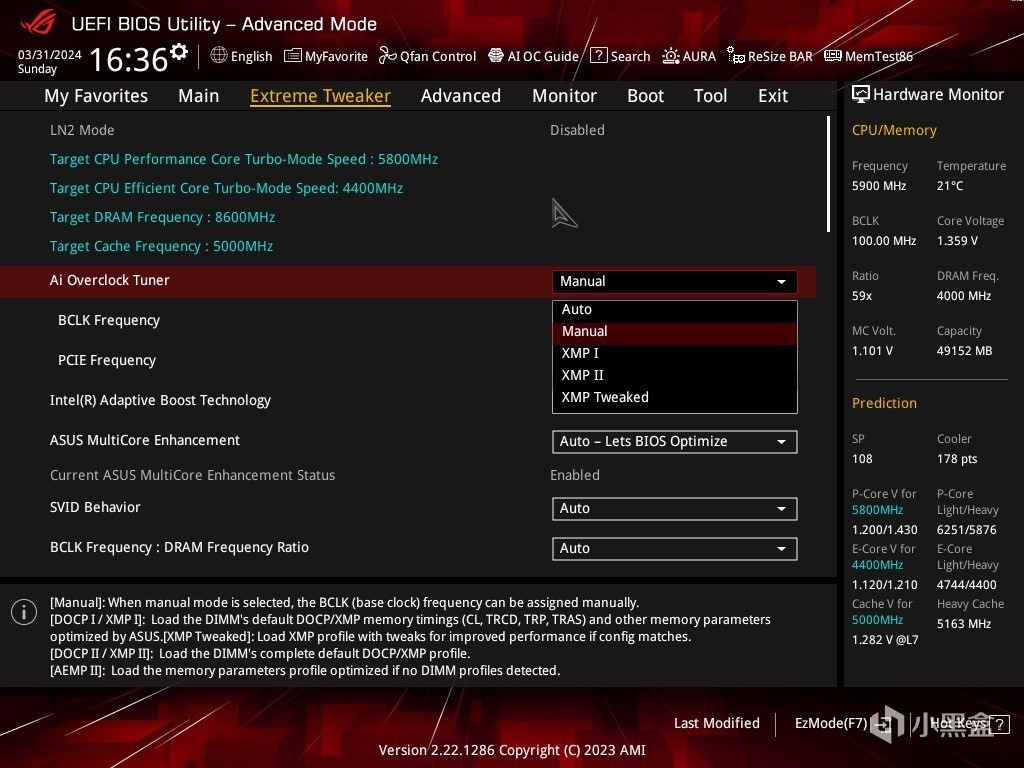The image size is (1024, 768).
Task: Click the Prediction section heading
Action: click(884, 404)
